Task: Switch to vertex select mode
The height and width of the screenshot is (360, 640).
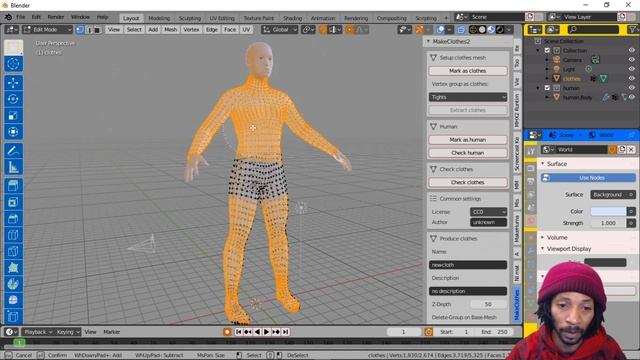Action: click(80, 30)
